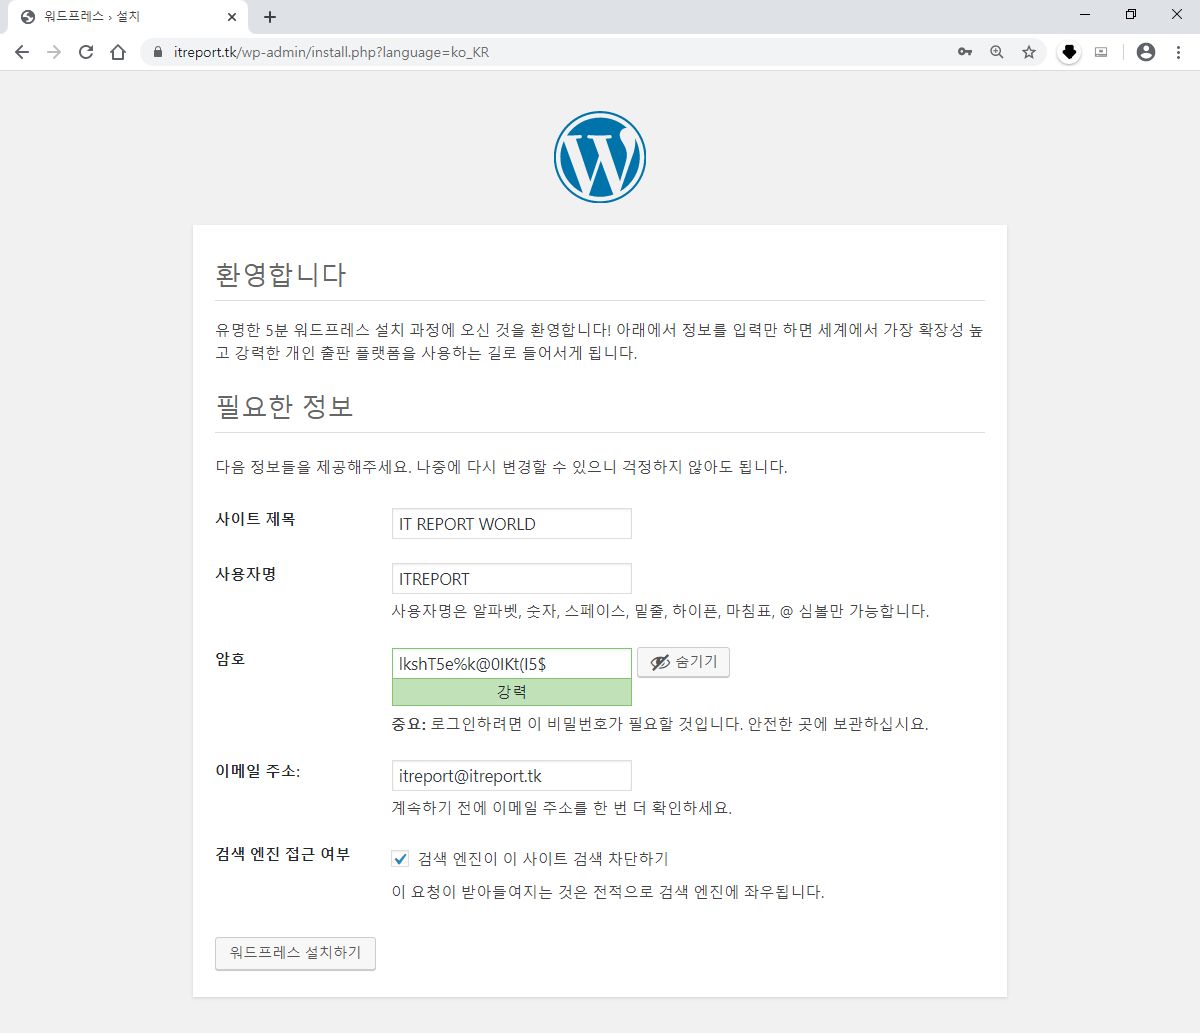This screenshot has width=1200, height=1033.
Task: Click the gray extension icon beside download icon
Action: [1101, 52]
